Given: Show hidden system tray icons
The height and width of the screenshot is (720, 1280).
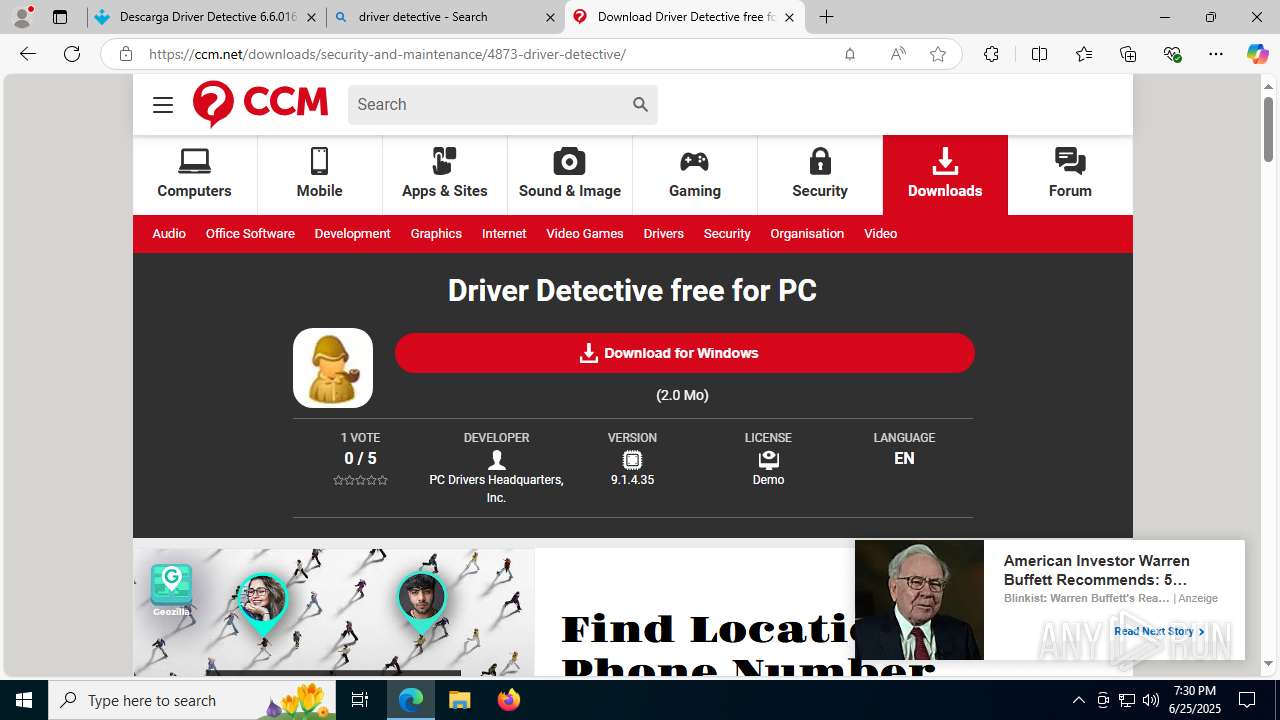Looking at the screenshot, I should point(1078,700).
